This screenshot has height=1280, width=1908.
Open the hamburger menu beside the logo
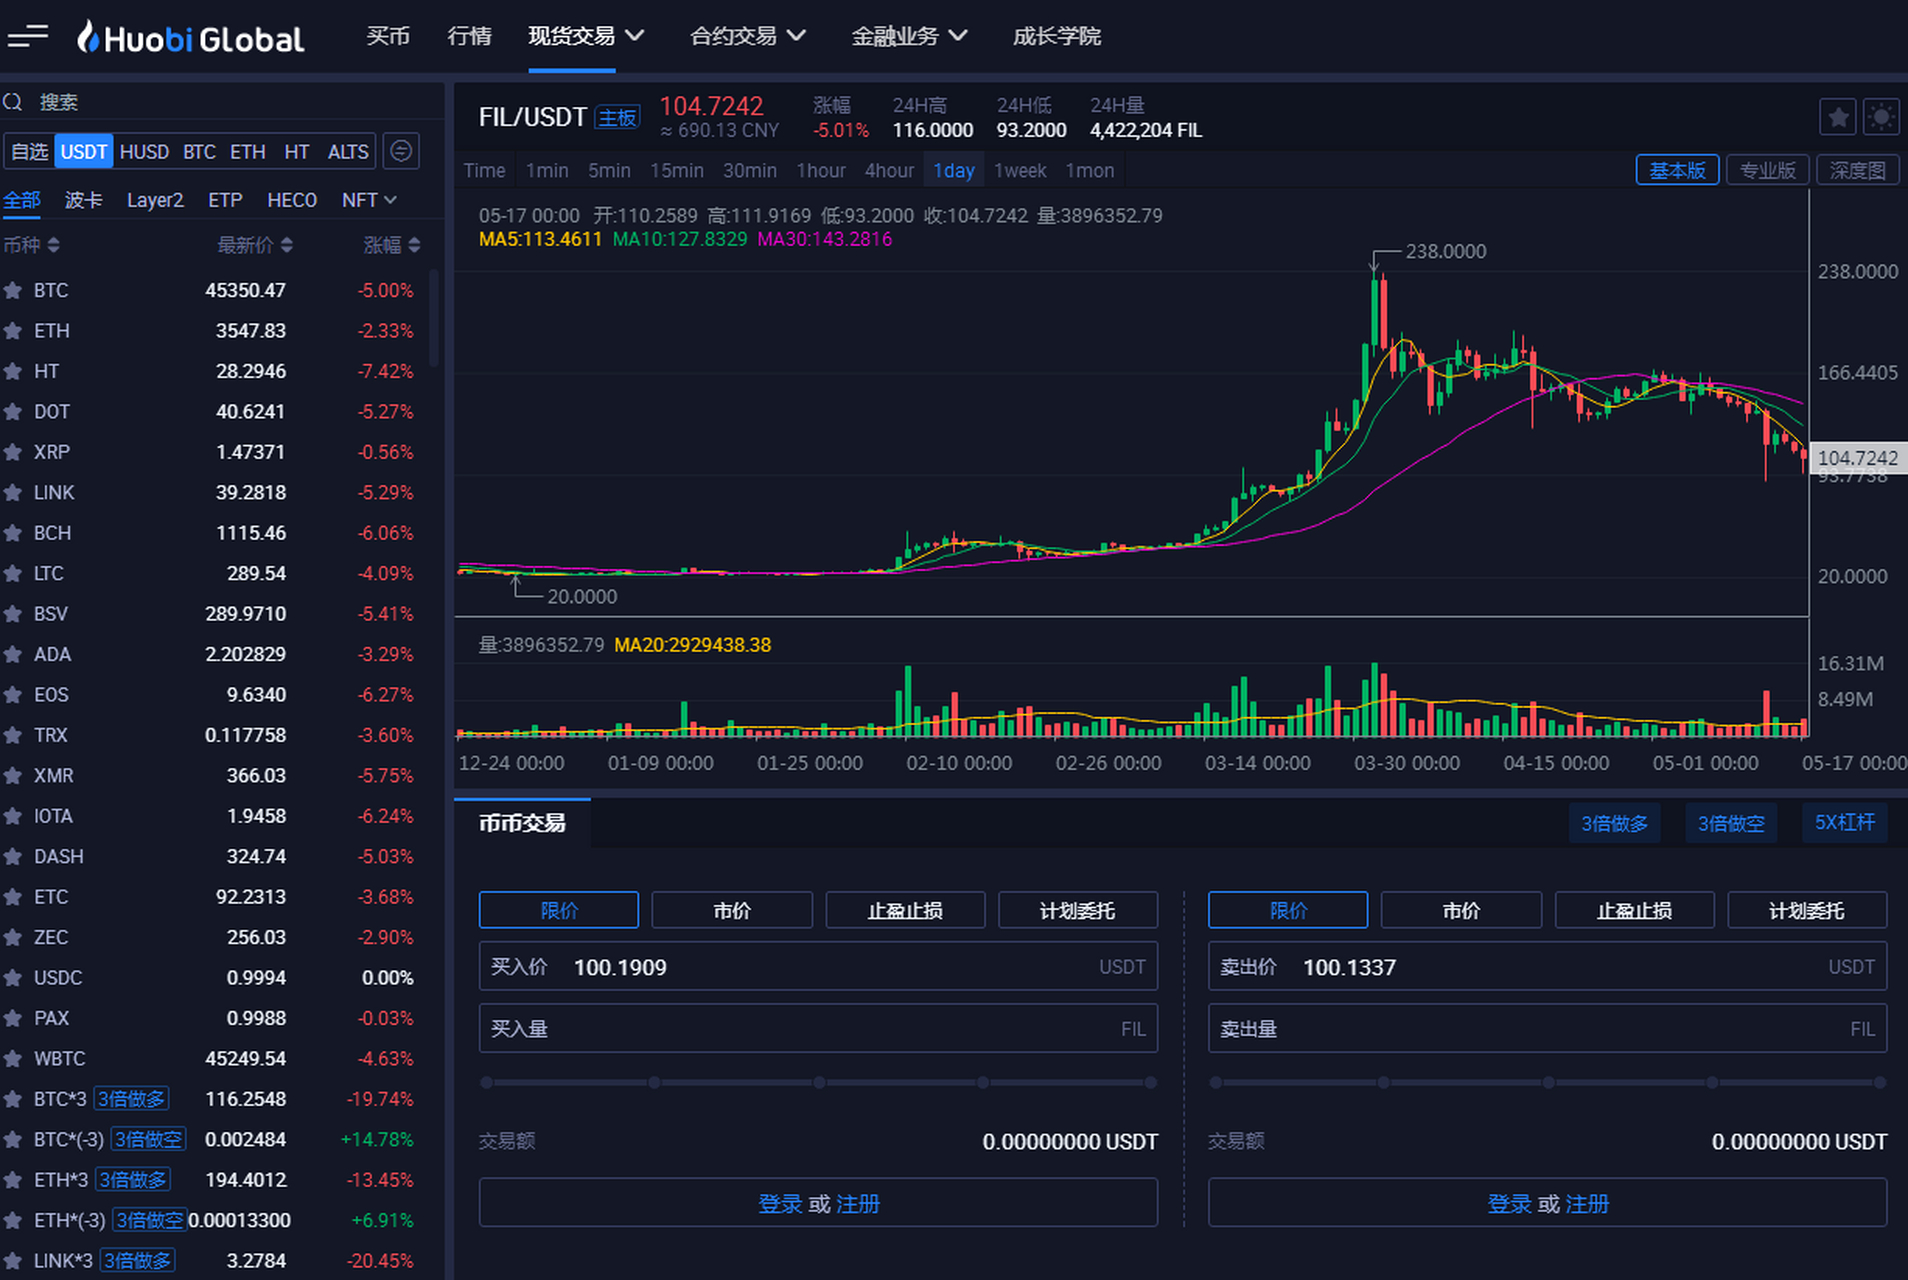point(27,37)
